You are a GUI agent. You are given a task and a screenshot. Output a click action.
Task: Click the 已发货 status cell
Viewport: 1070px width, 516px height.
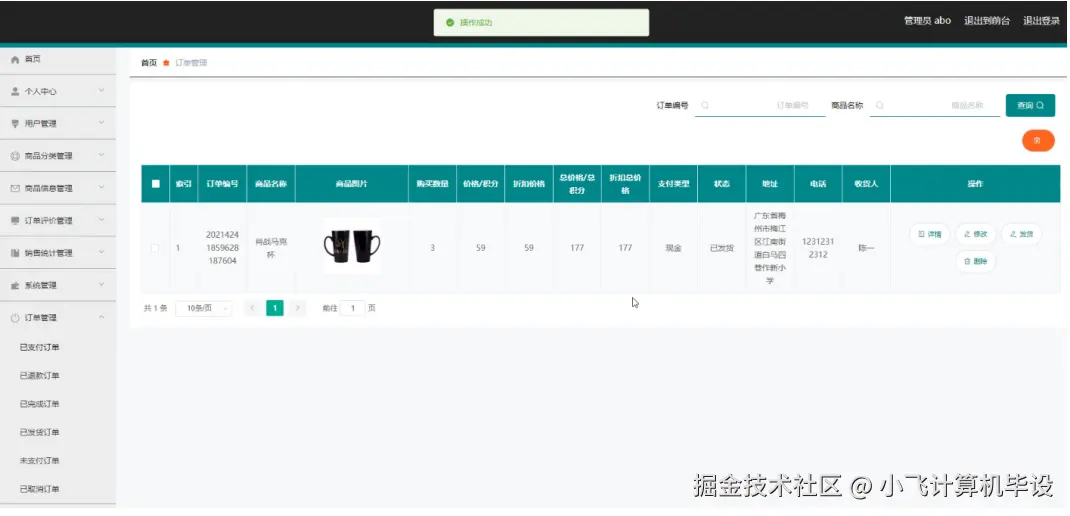coord(722,248)
